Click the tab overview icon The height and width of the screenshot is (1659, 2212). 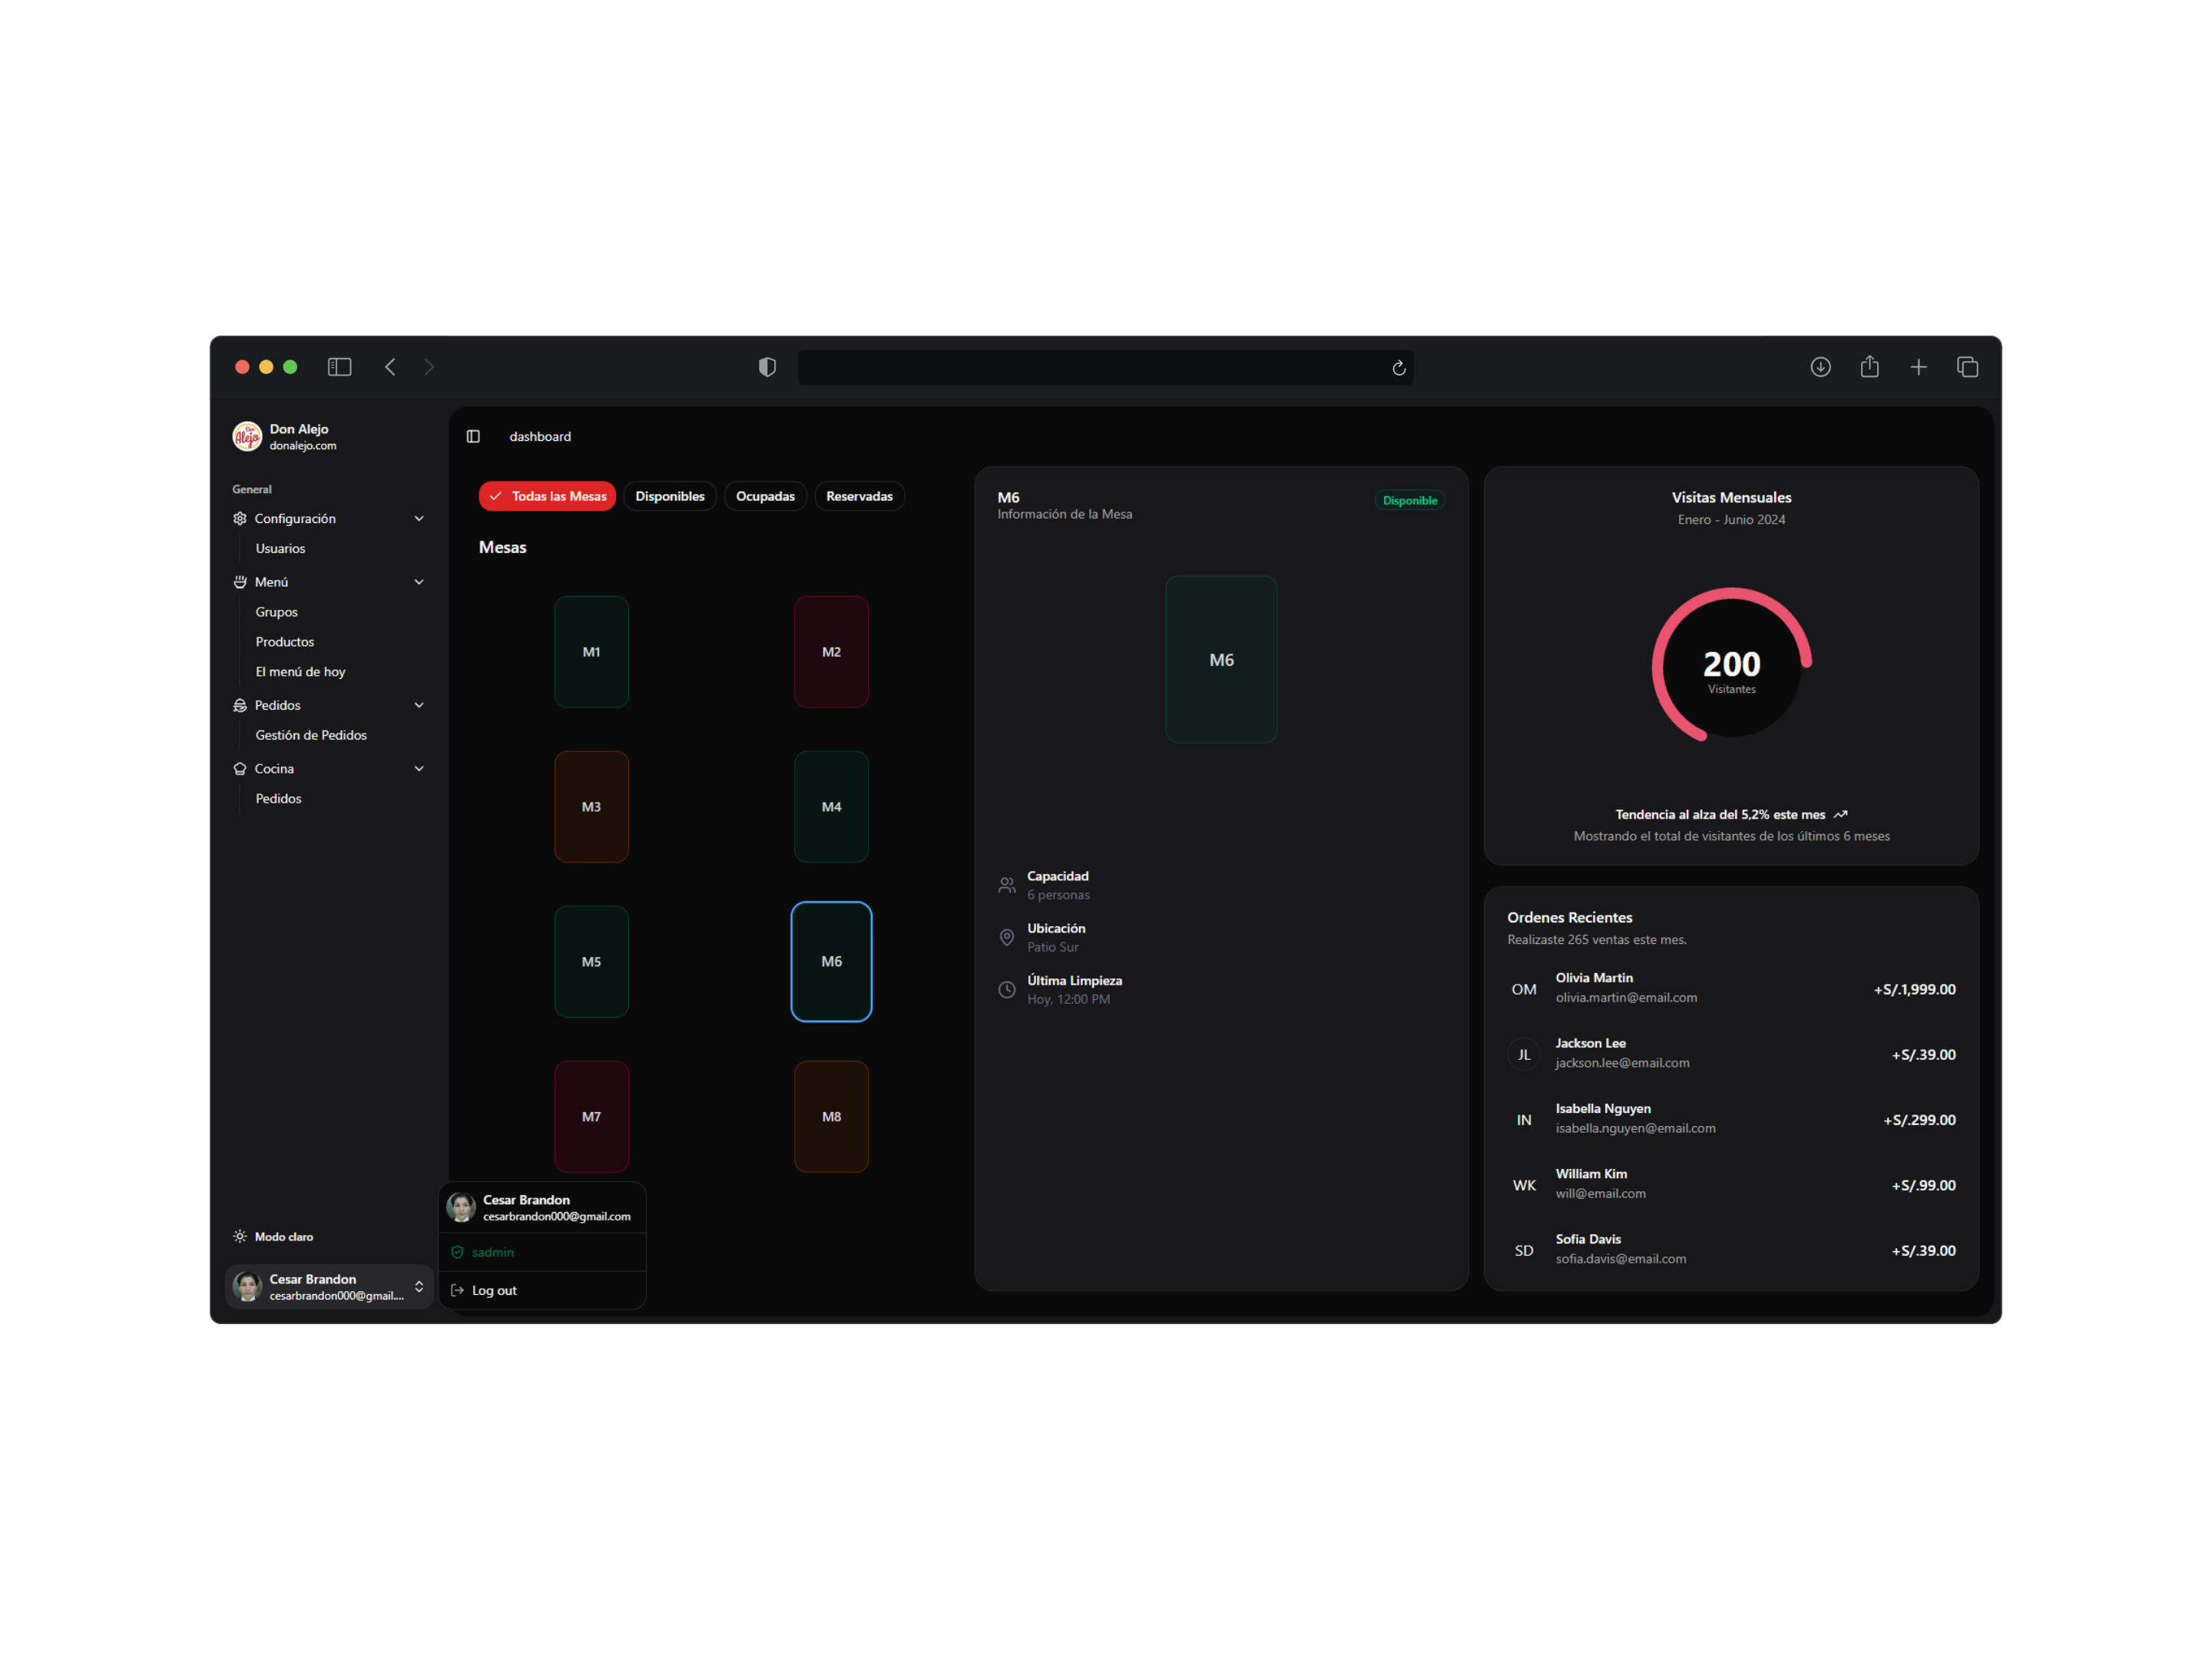1967,367
